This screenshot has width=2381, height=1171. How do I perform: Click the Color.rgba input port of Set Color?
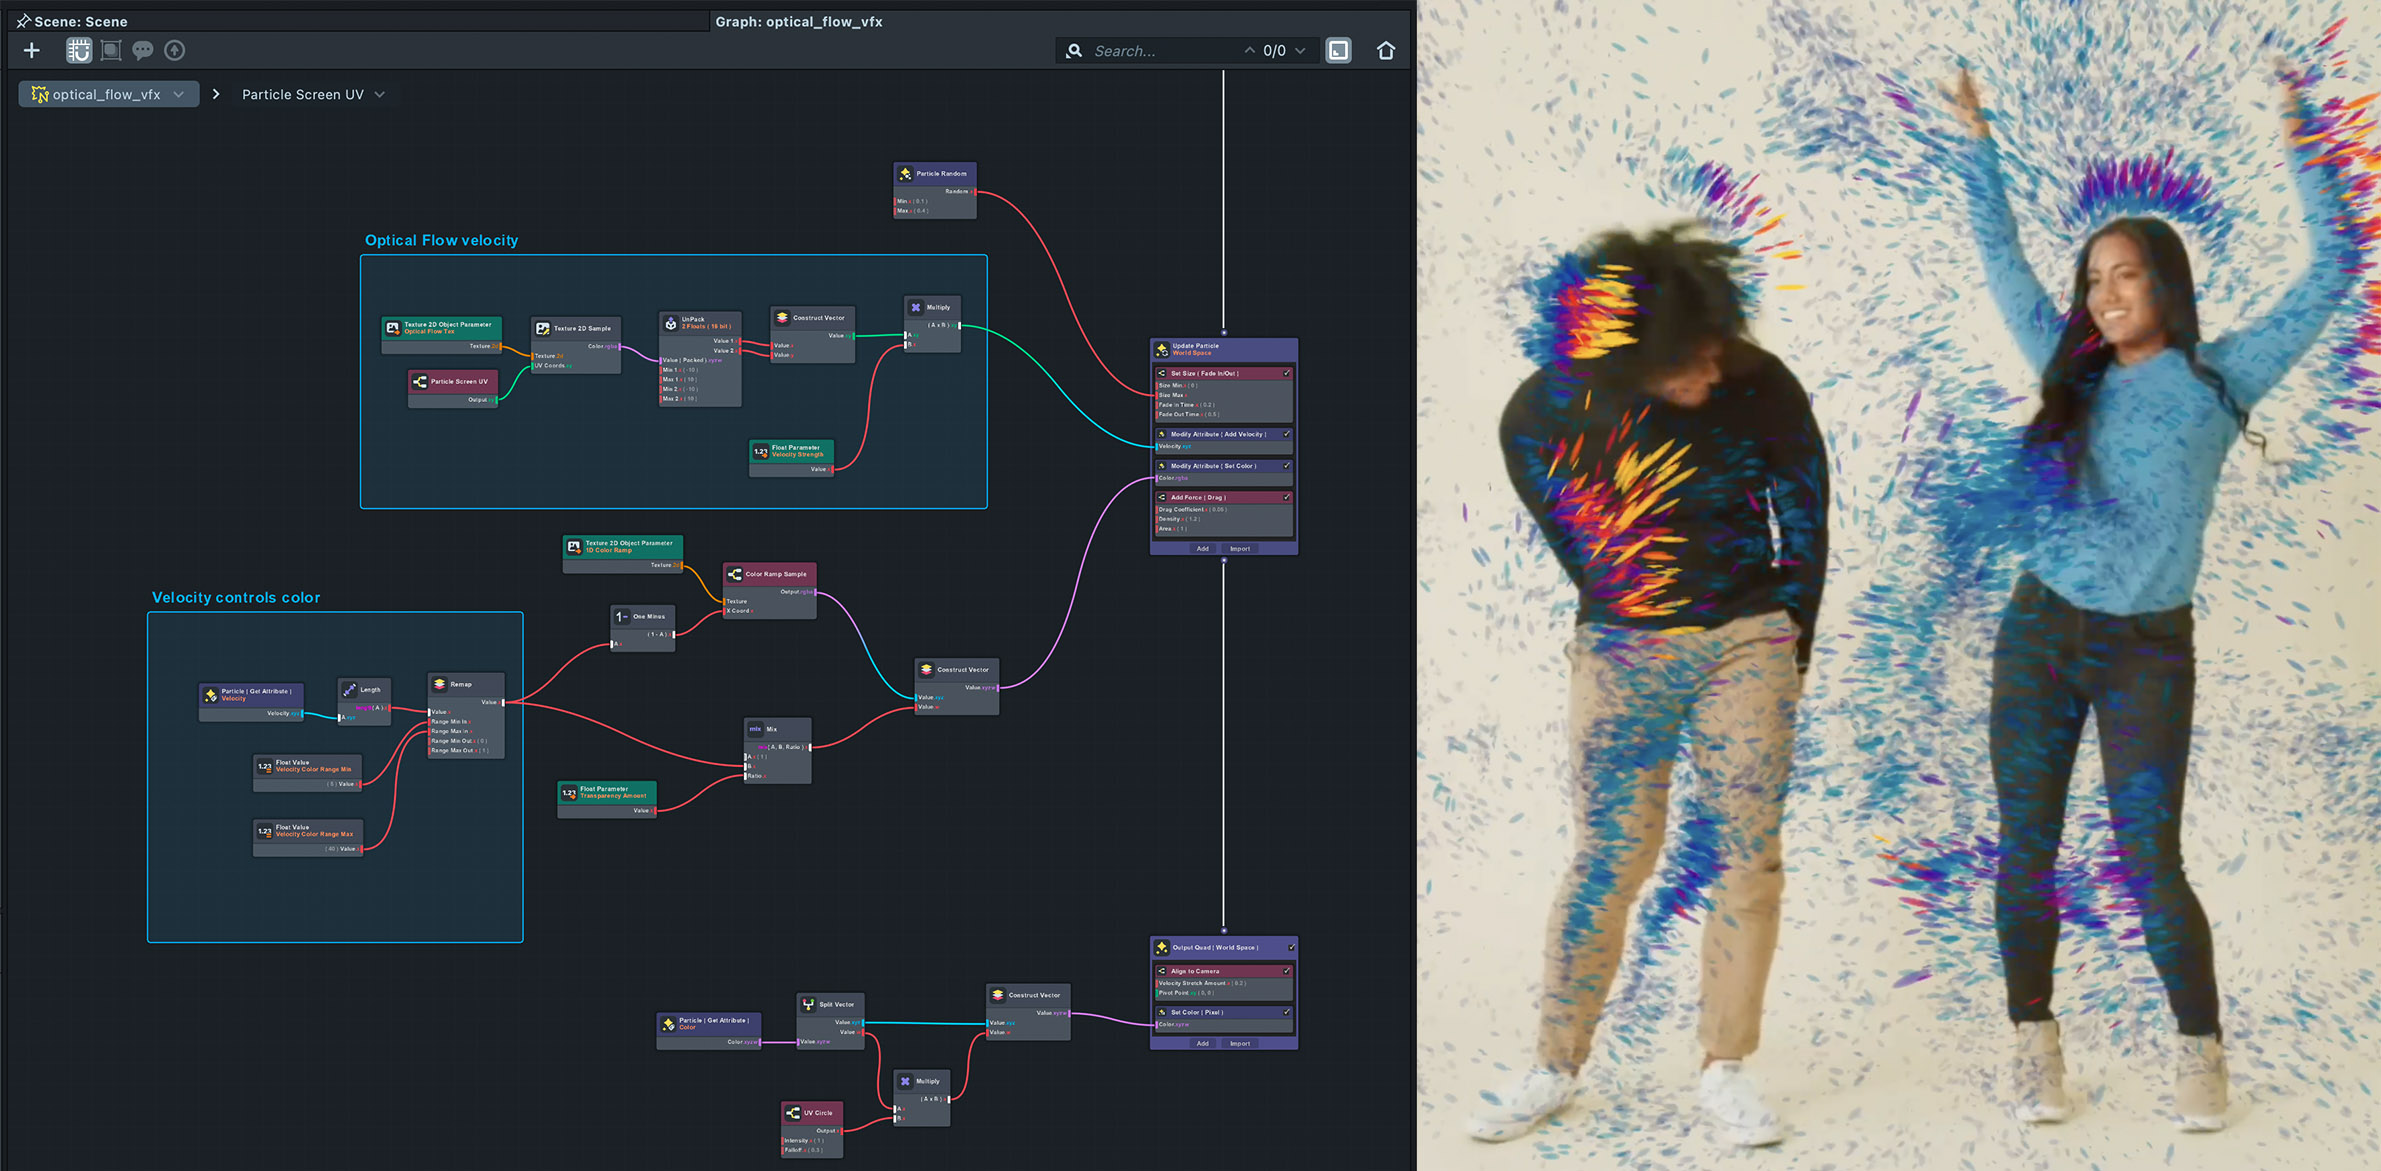tap(1157, 478)
